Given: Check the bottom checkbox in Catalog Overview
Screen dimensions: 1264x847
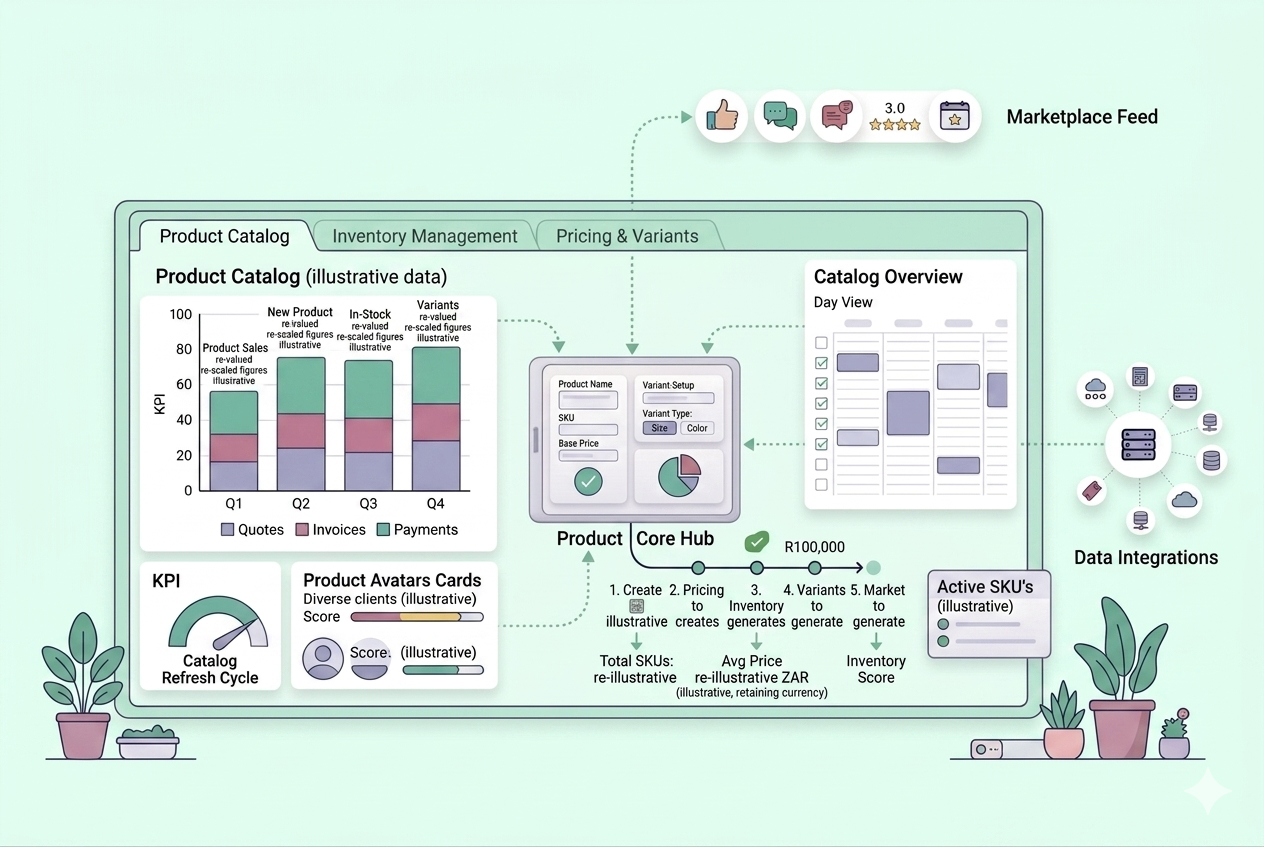Looking at the screenshot, I should [x=821, y=485].
